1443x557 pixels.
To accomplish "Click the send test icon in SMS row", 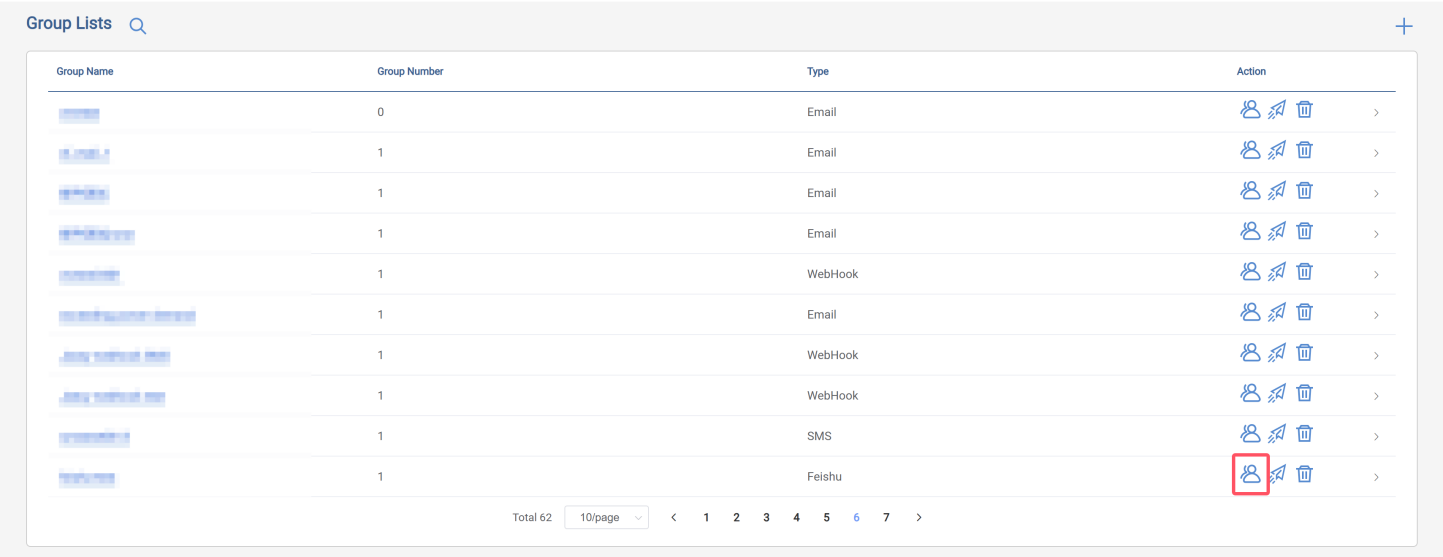I will click(x=1277, y=434).
